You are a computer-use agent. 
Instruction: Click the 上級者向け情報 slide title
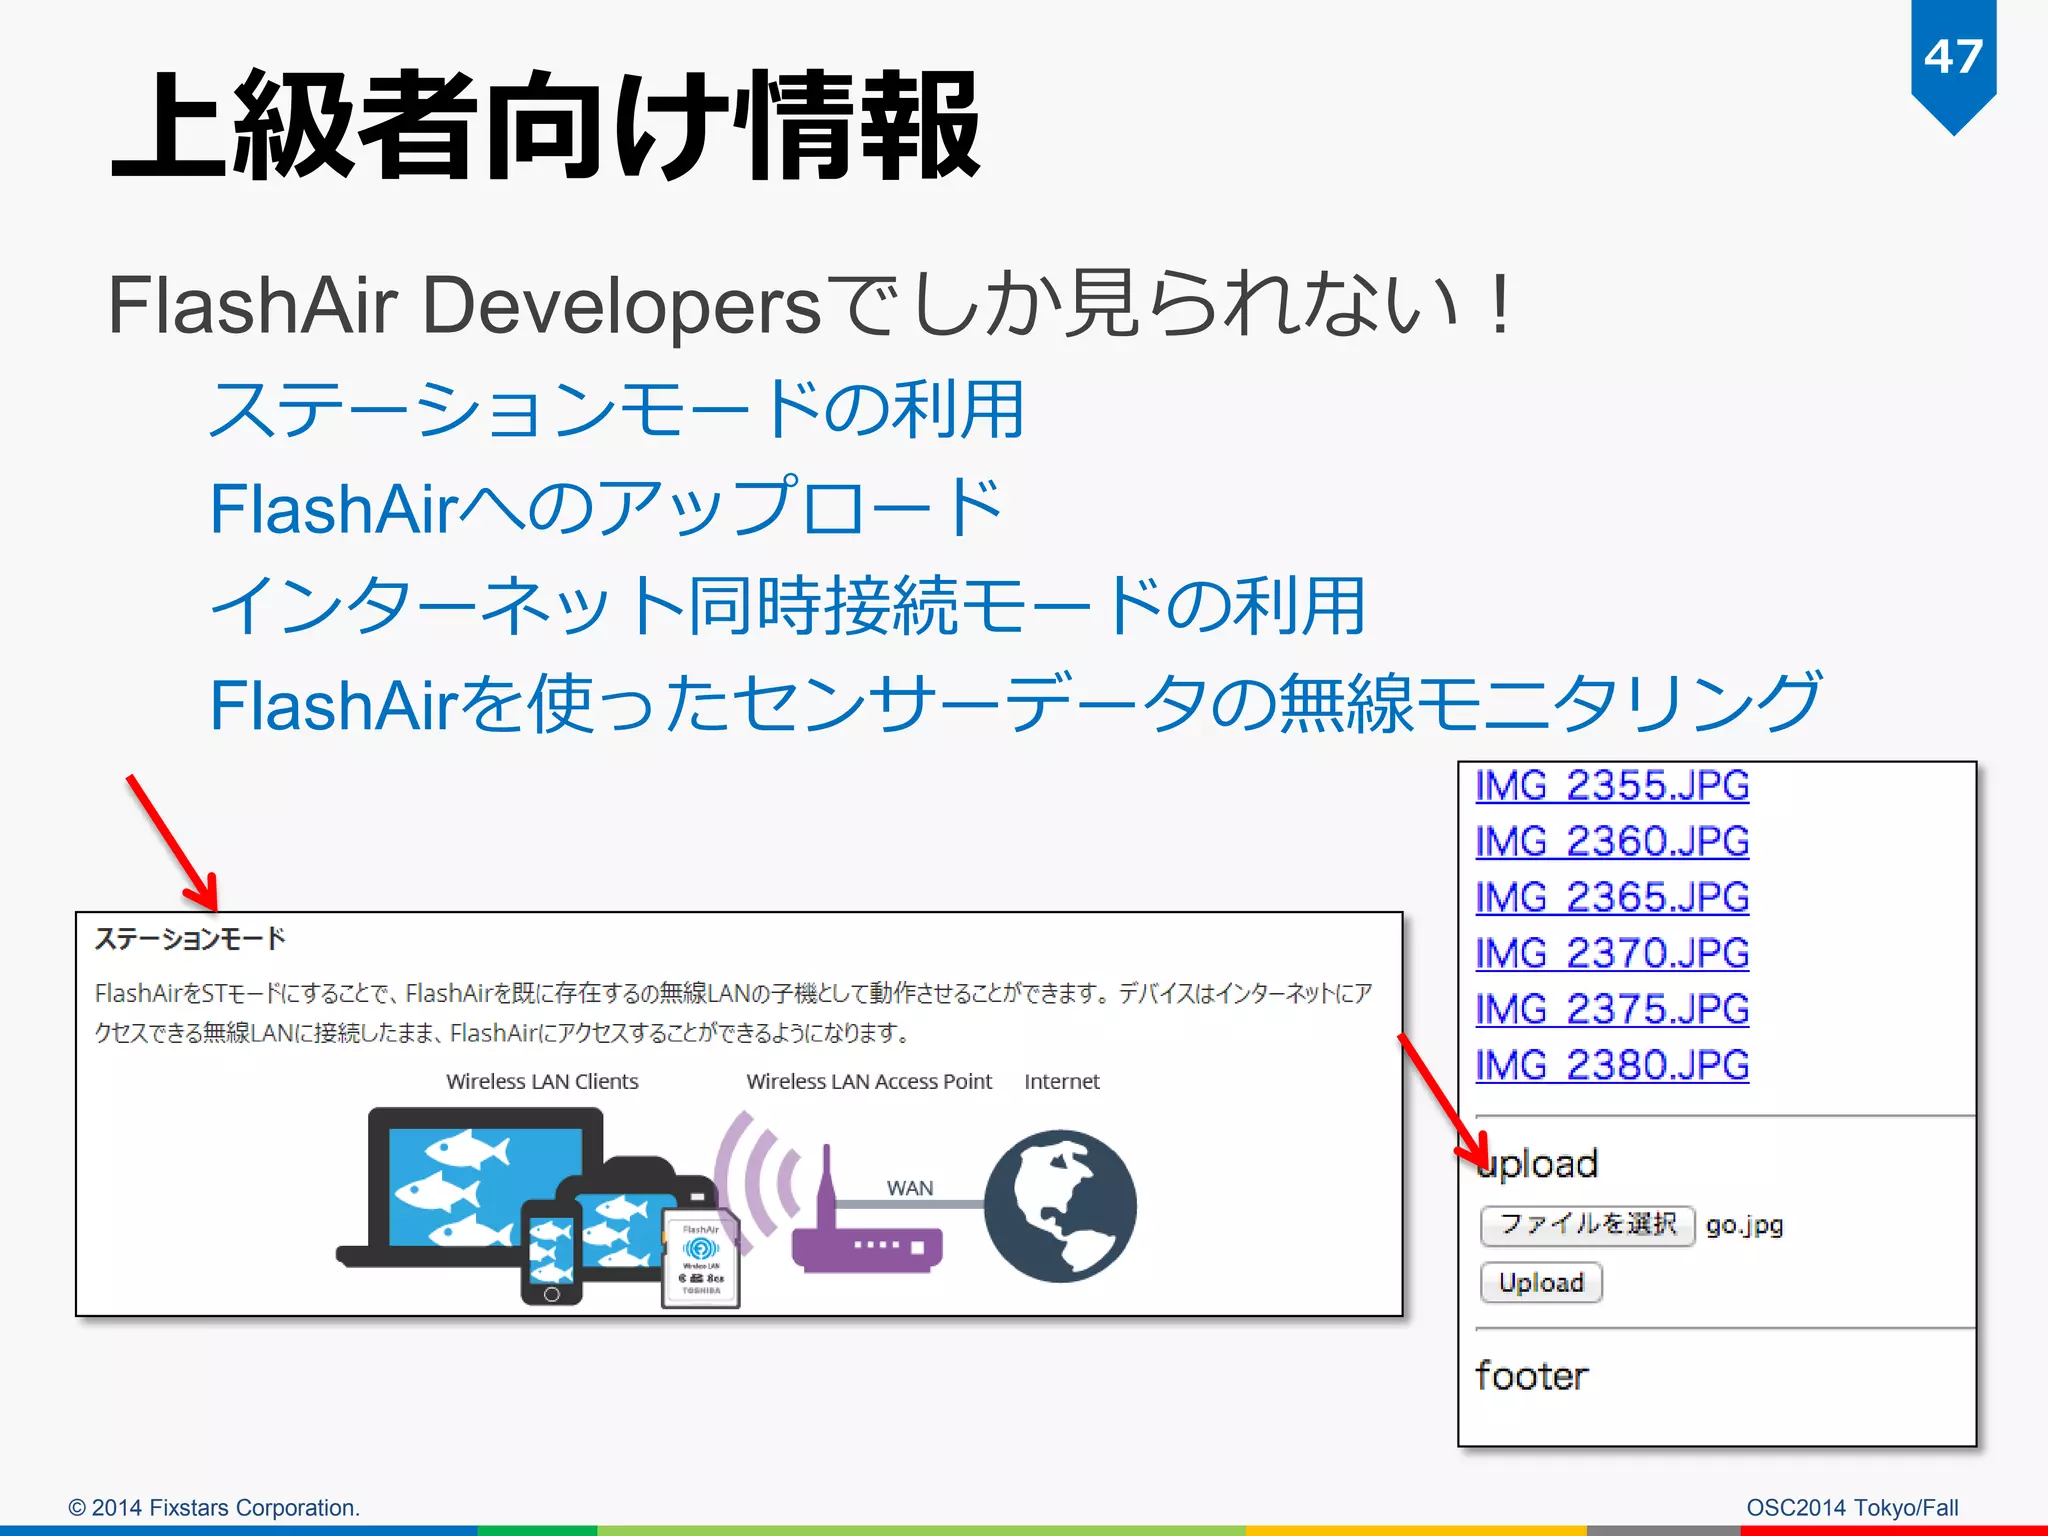coord(546,125)
